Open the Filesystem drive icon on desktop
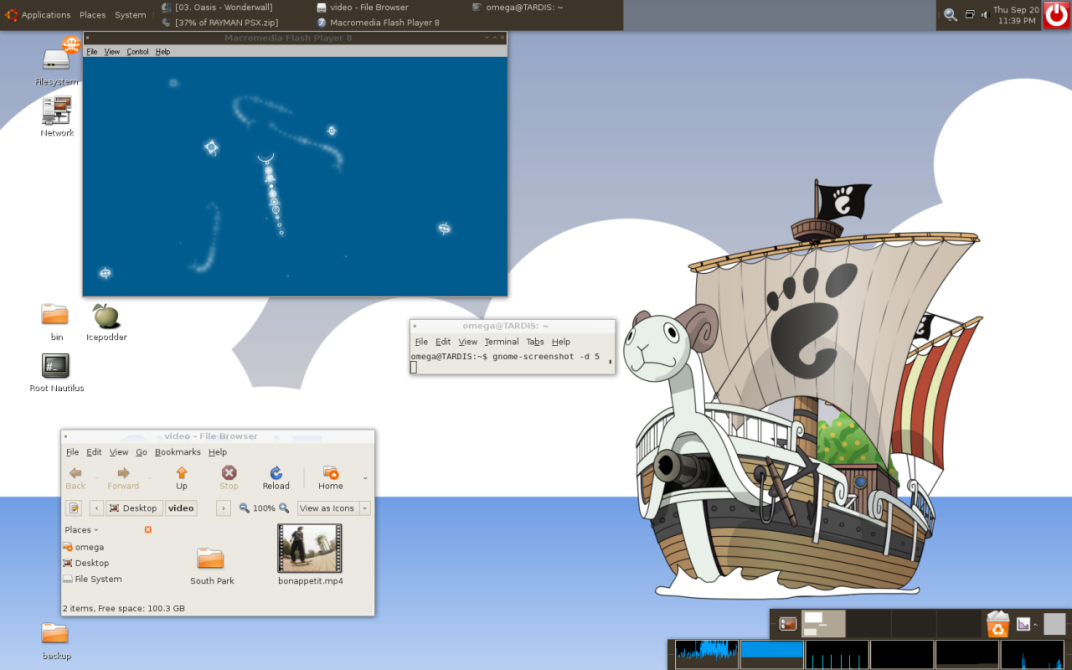The height and width of the screenshot is (670, 1072). 56,59
